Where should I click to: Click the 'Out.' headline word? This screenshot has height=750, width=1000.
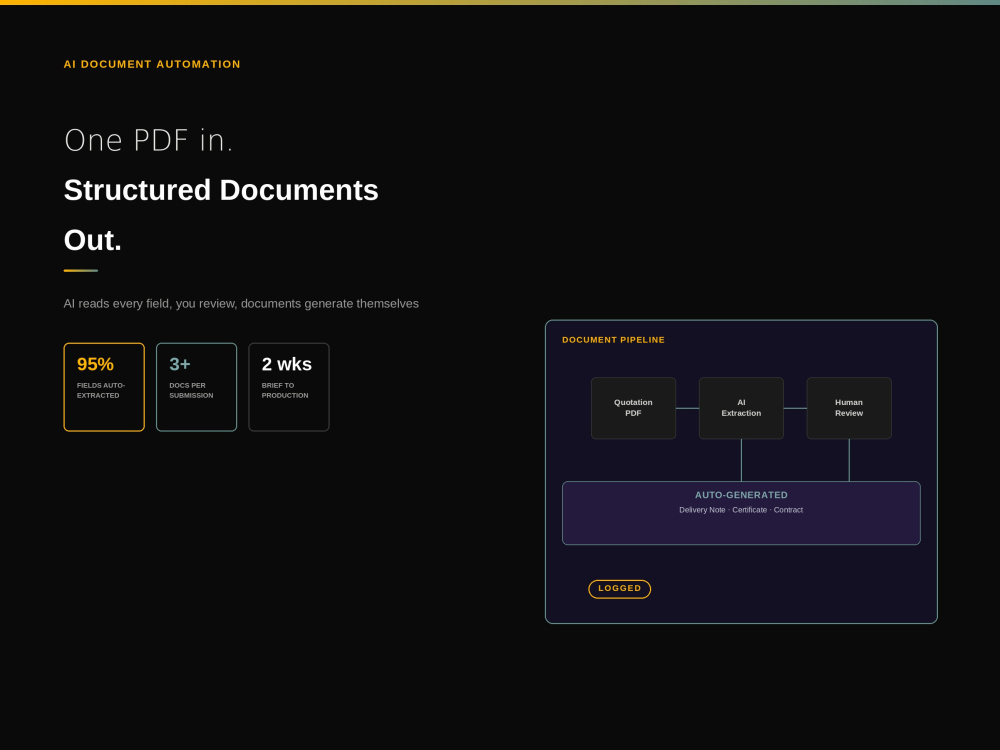[92, 240]
